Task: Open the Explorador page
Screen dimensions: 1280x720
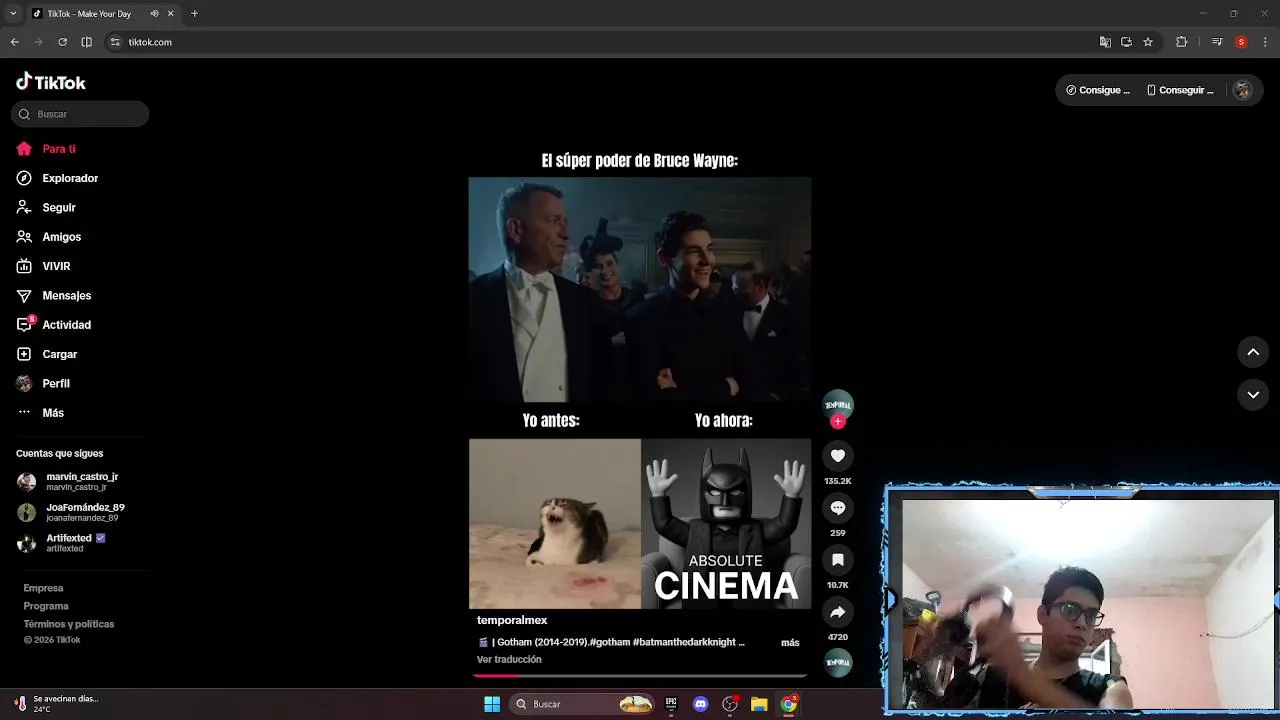Action: coord(57,178)
